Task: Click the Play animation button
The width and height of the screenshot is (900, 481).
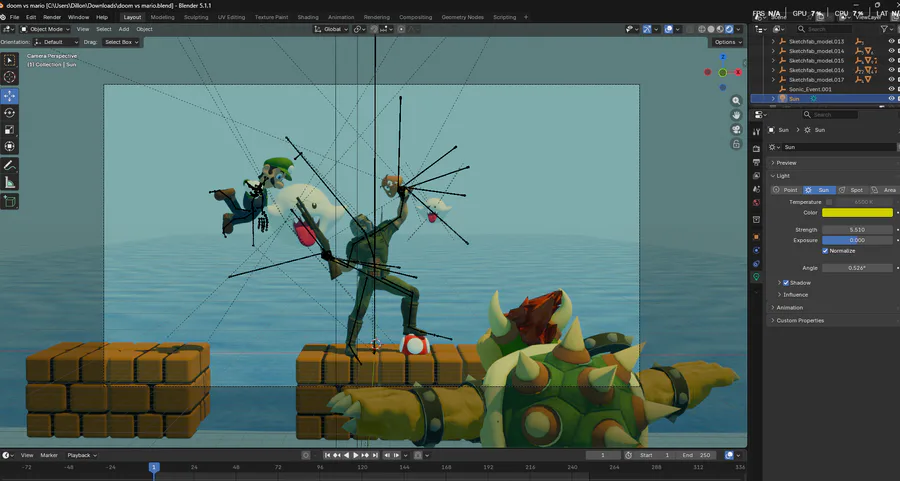Action: 355,455
